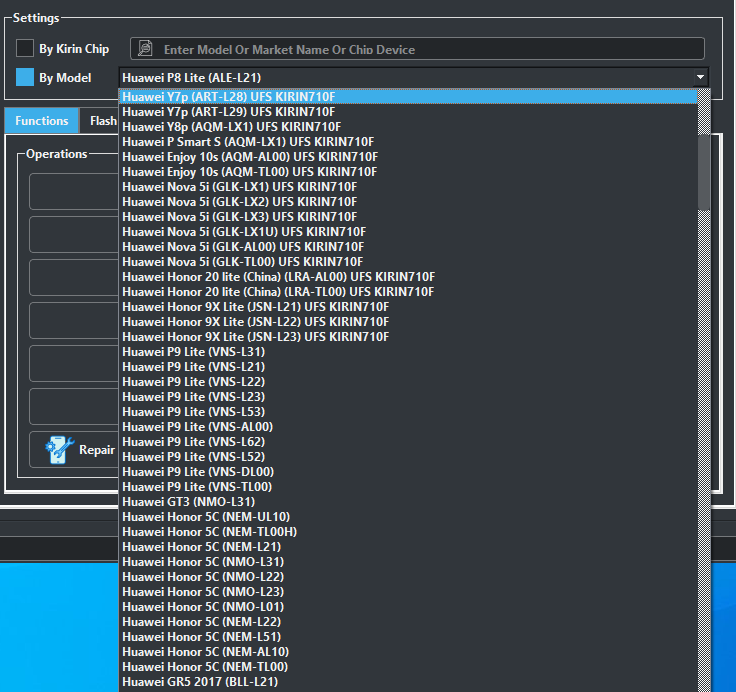Pick Huawei Honor 5C (NEM-UL10)

coord(408,517)
